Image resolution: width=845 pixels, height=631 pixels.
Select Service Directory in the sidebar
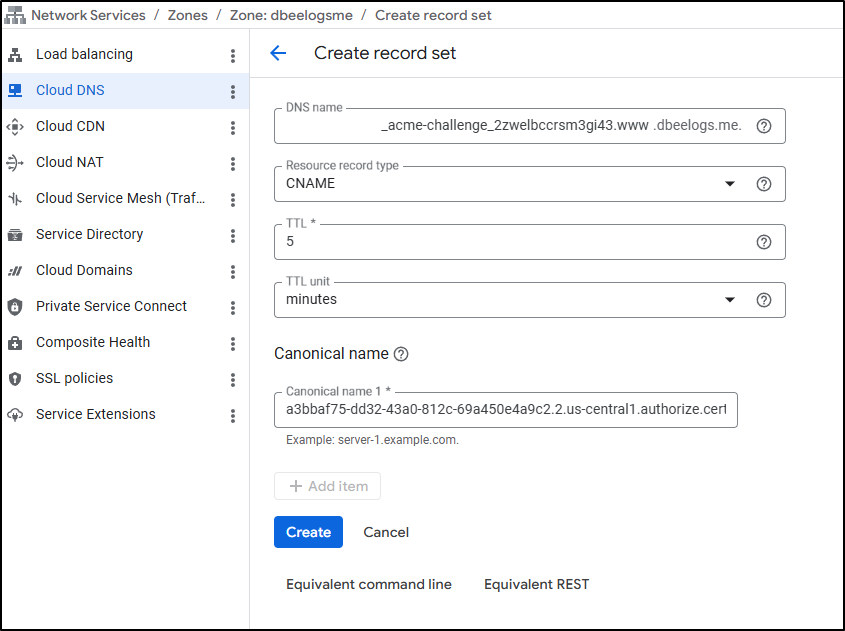(x=89, y=234)
